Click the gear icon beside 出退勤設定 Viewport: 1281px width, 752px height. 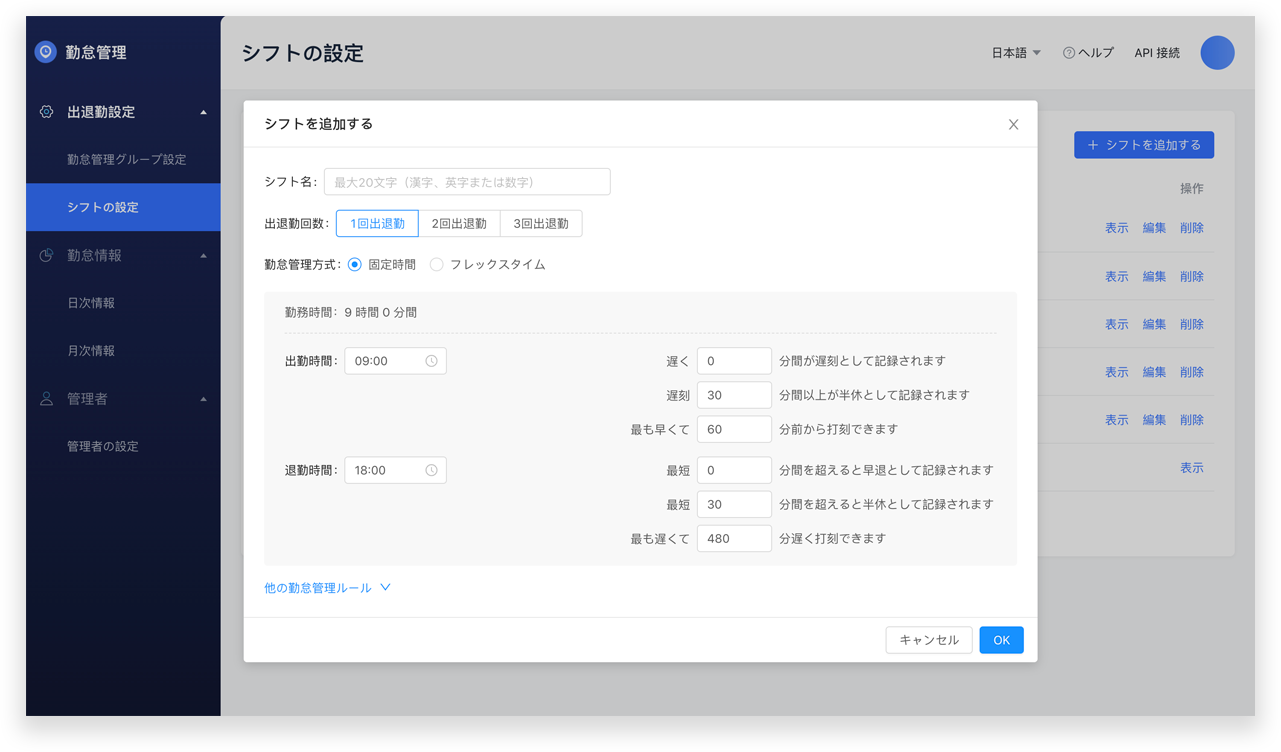click(46, 112)
